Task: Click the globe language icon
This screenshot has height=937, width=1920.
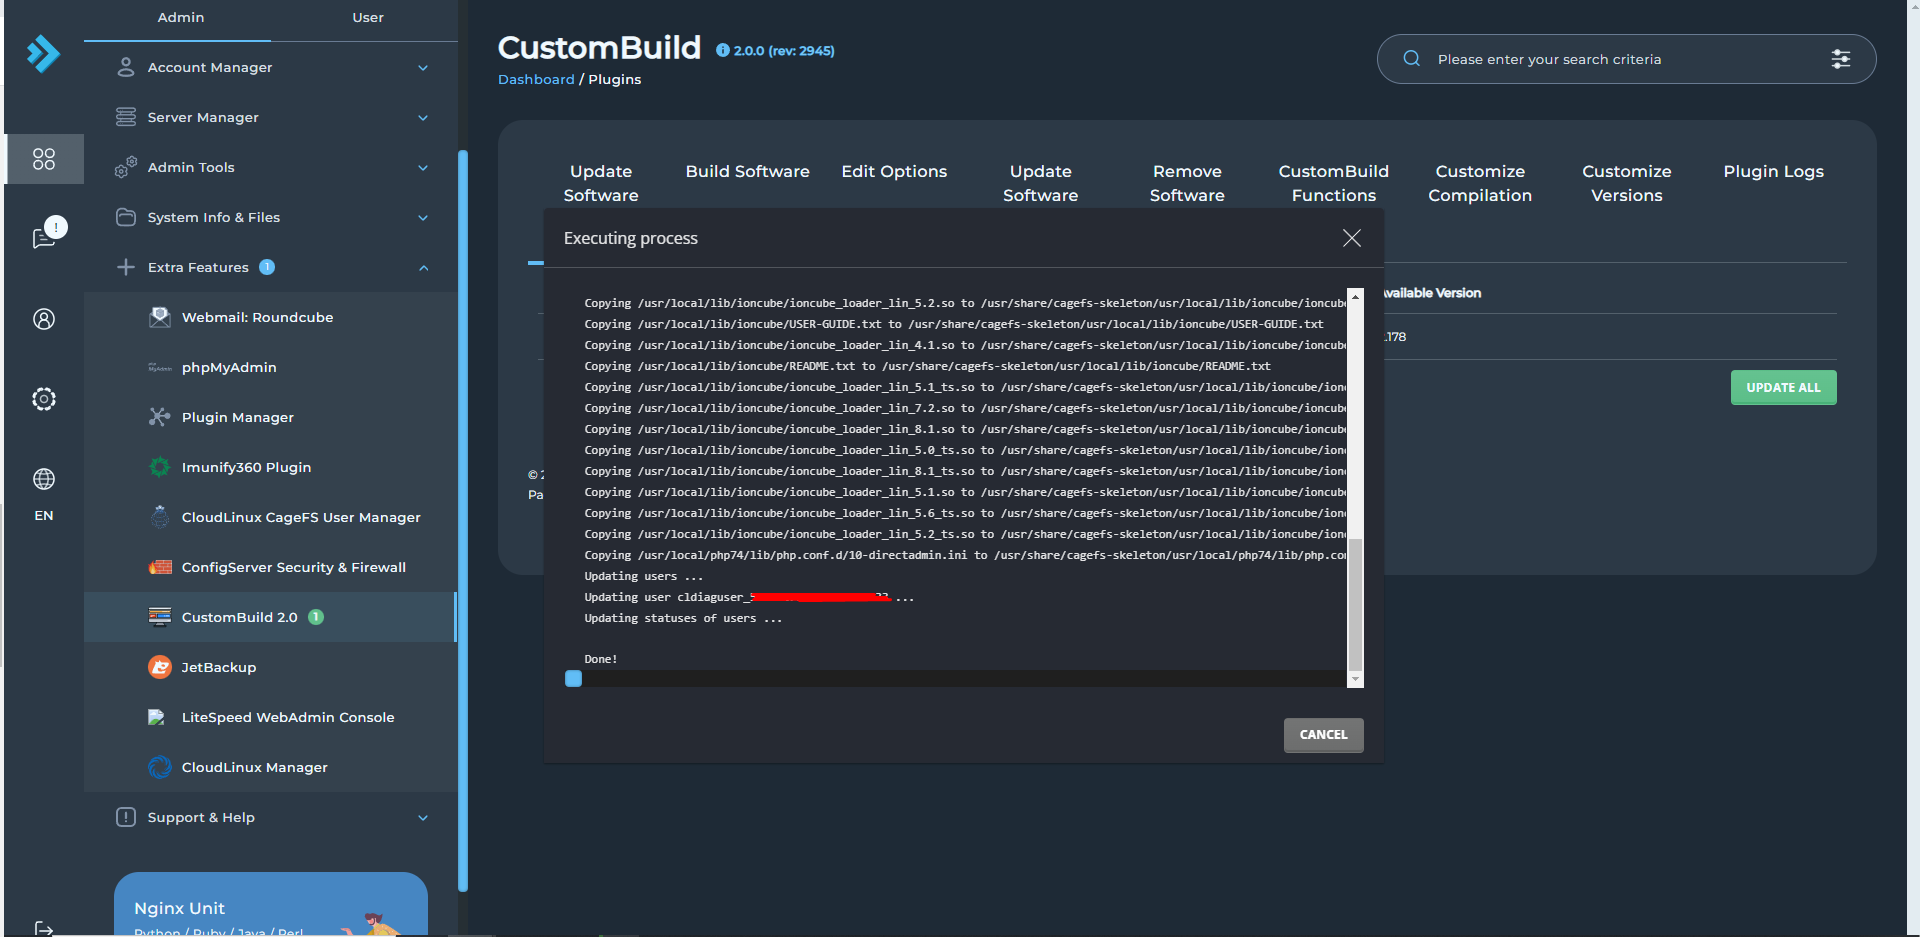Action: (44, 479)
